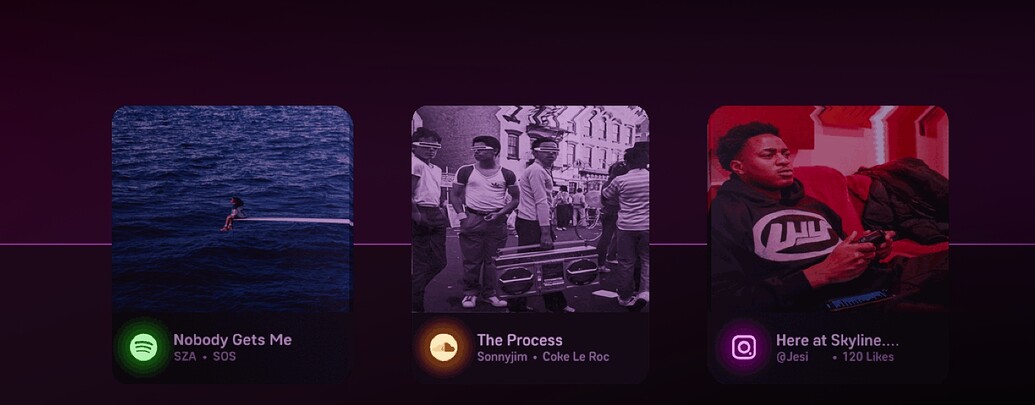Click the artist name SZA
Viewport: 1035px width, 405px height.
point(185,357)
